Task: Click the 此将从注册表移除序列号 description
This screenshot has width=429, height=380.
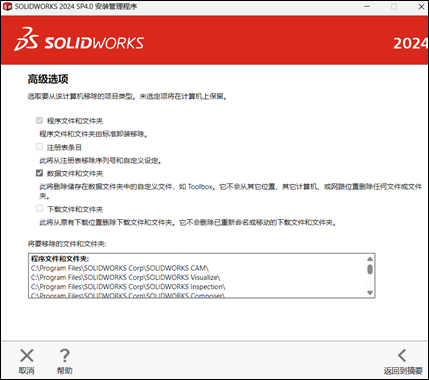Action: coord(101,161)
